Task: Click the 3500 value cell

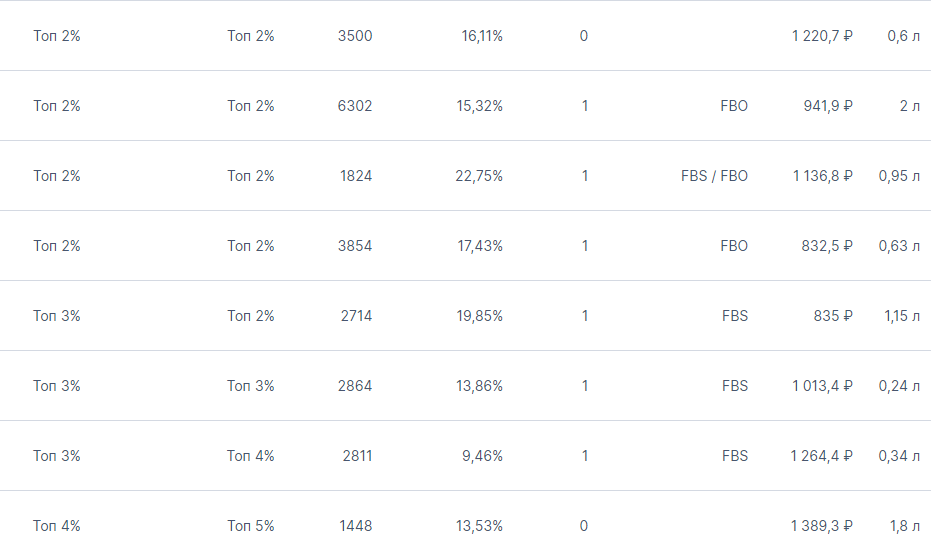Action: click(355, 36)
